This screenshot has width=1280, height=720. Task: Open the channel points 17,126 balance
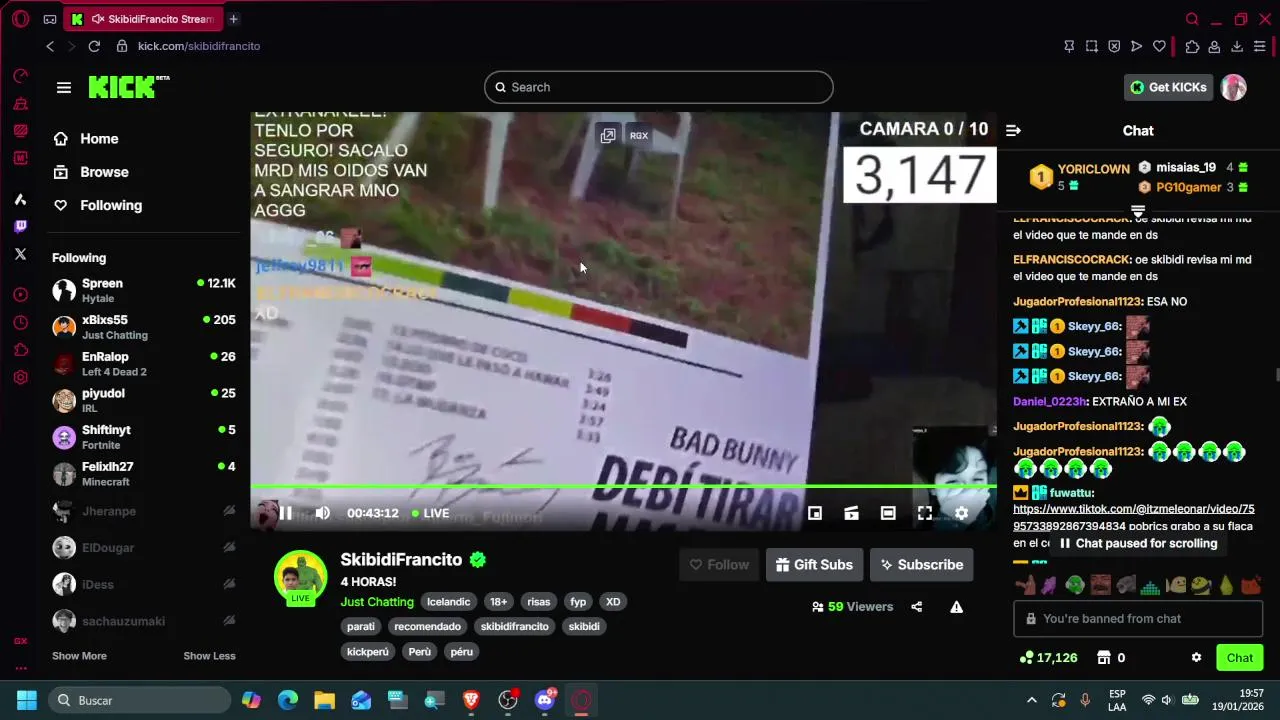tap(1048, 658)
